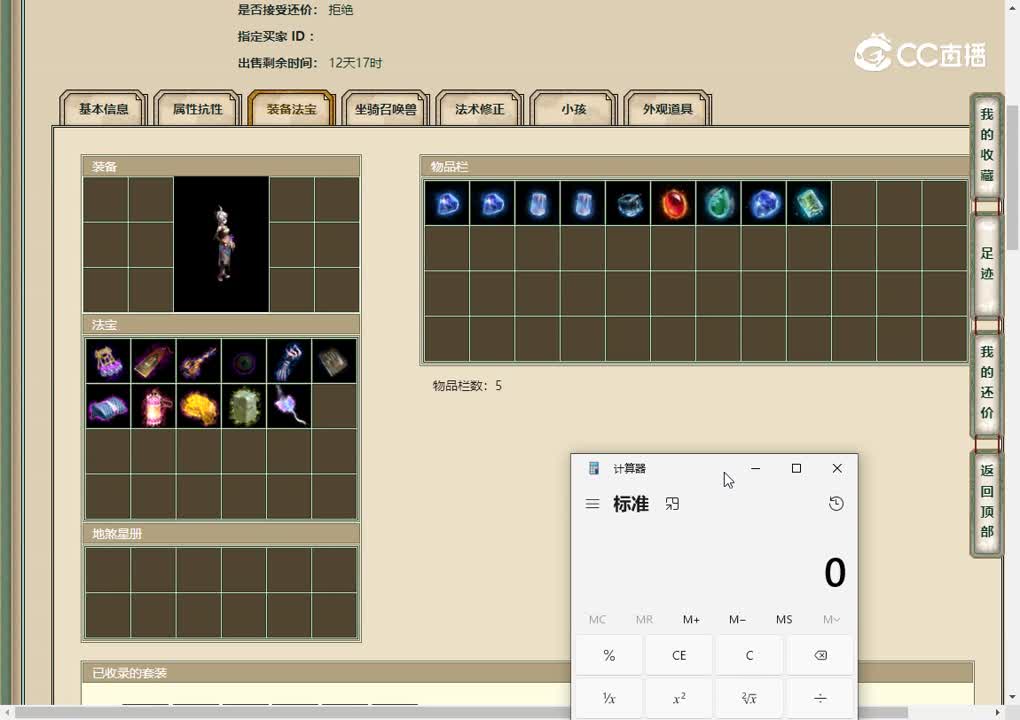Viewport: 1020px width, 720px height.
Task: Select the golden flame talisman
Action: [198, 406]
